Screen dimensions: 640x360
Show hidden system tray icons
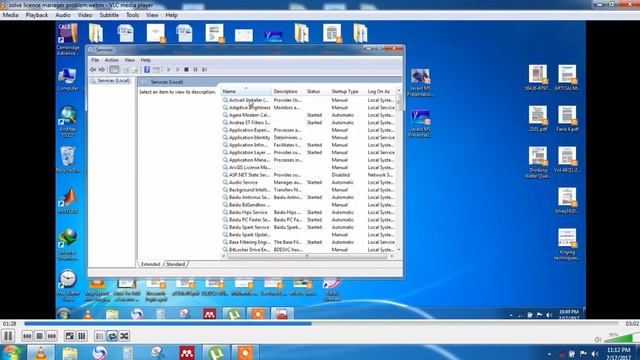coord(549,354)
